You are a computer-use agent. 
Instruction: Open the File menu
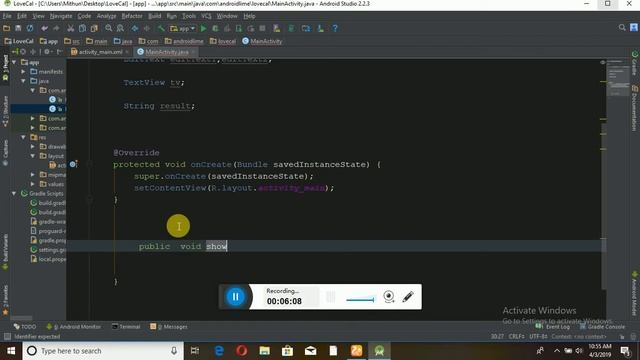7,16
